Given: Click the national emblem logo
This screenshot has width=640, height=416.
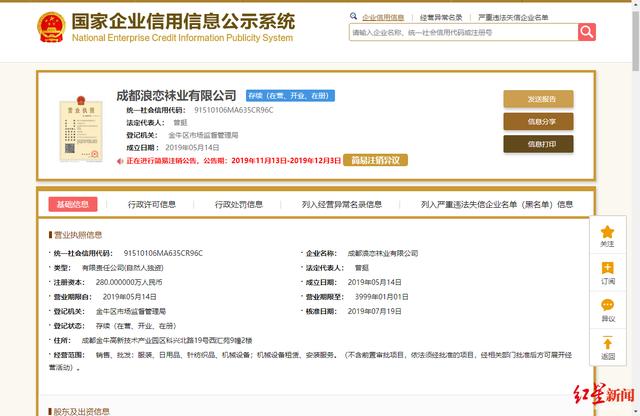Looking at the screenshot, I should click(x=51, y=27).
